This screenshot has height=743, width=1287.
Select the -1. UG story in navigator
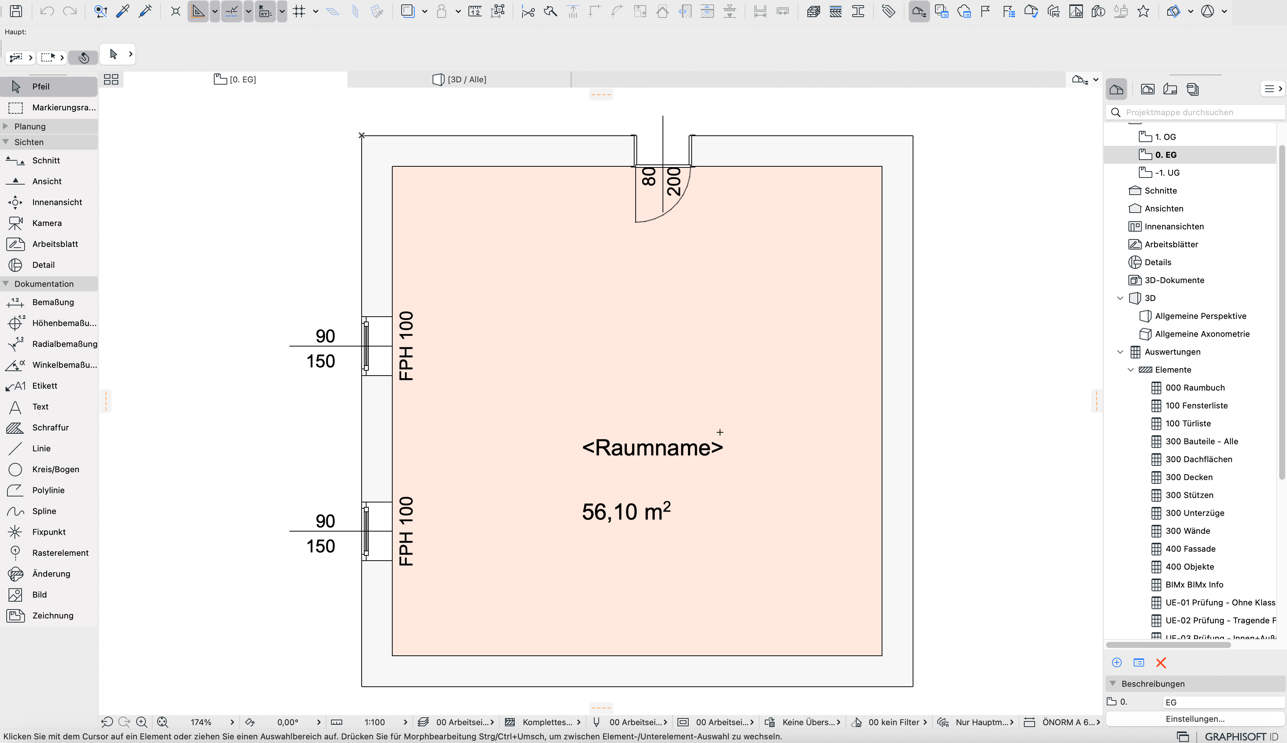point(1167,173)
